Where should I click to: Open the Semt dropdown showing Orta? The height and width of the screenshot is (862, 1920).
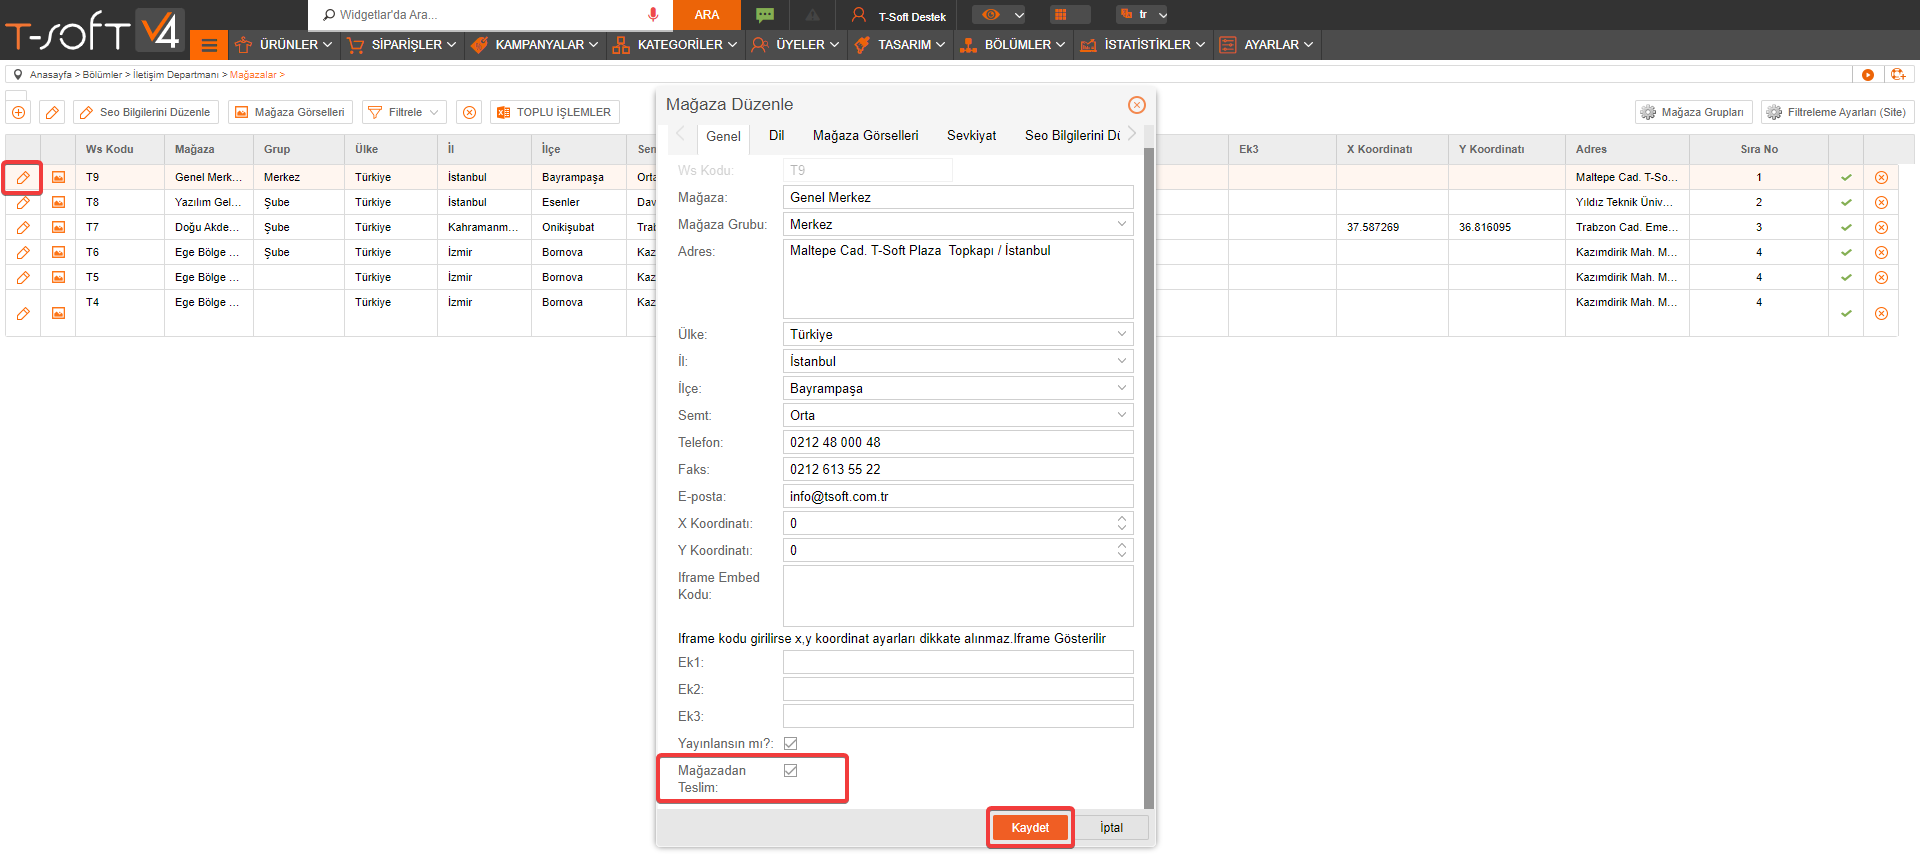pyautogui.click(x=958, y=415)
